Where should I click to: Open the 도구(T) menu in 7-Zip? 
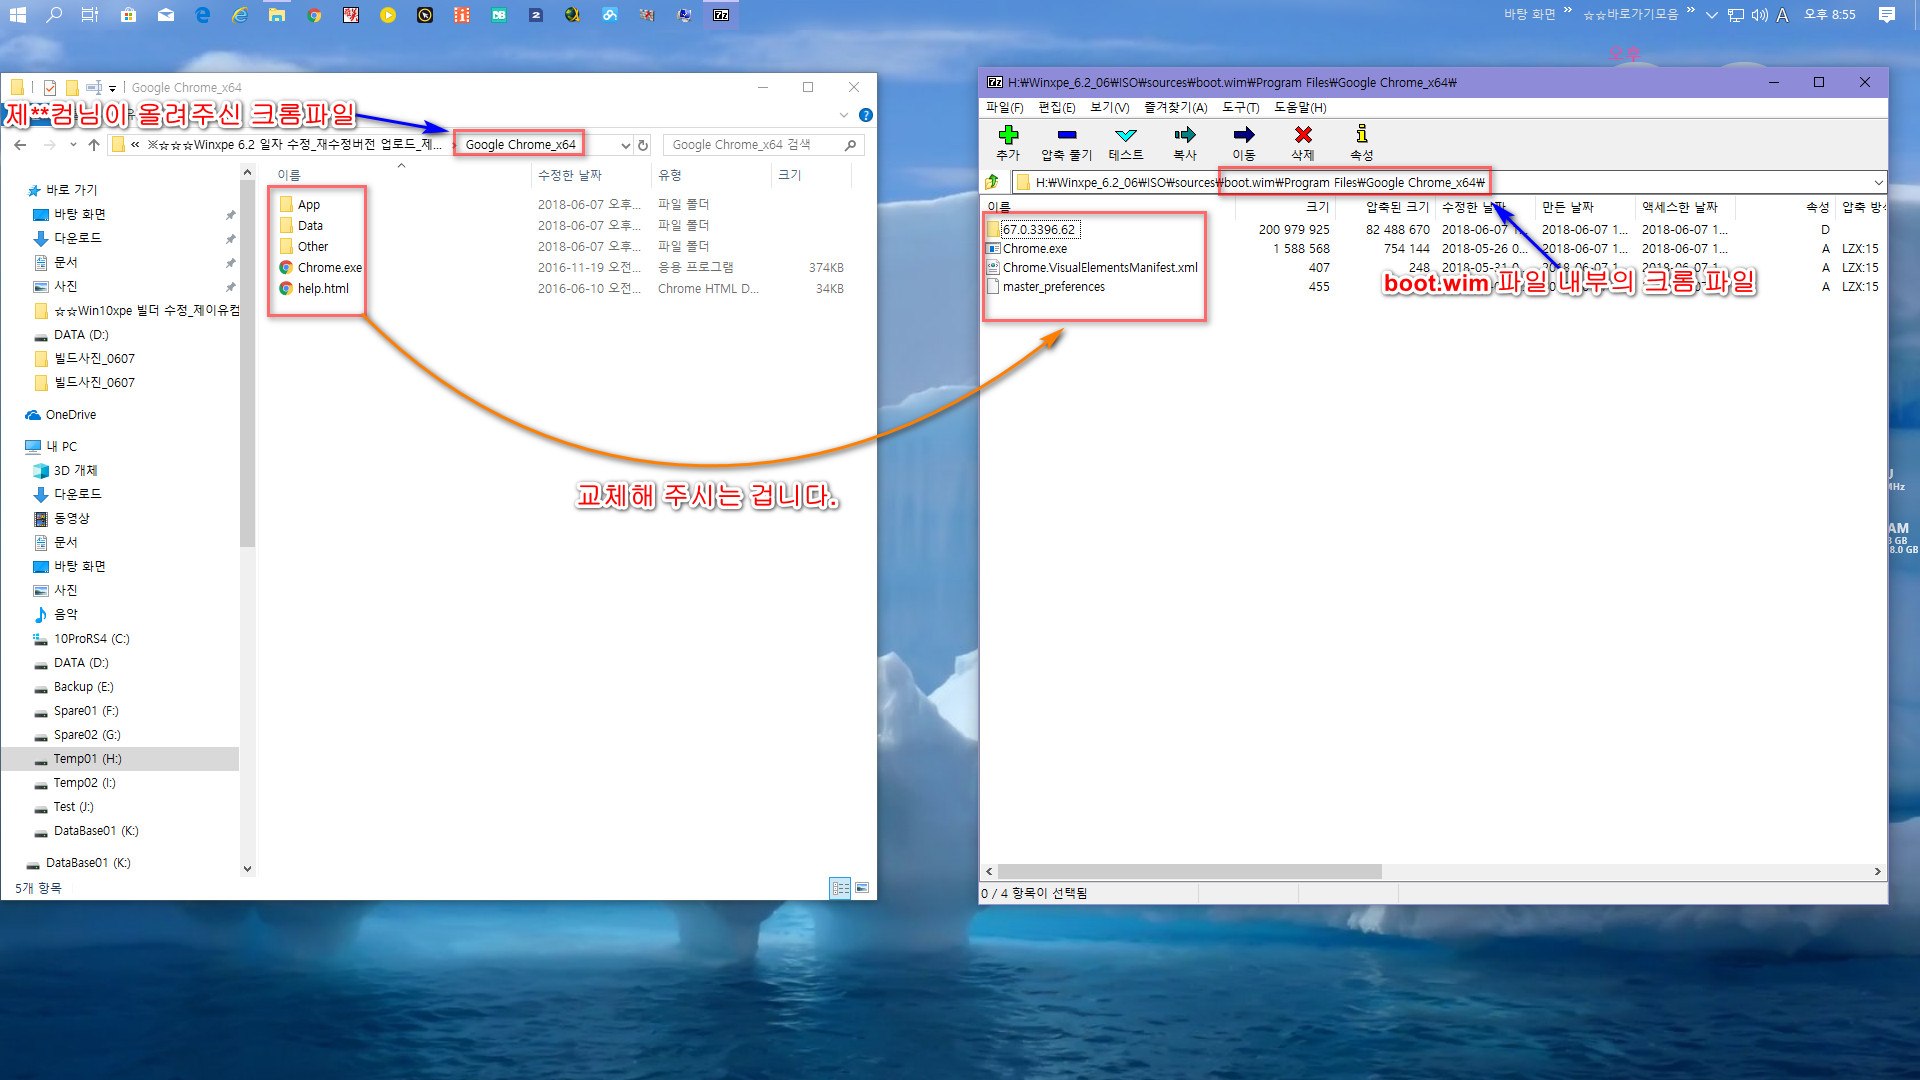(1241, 107)
